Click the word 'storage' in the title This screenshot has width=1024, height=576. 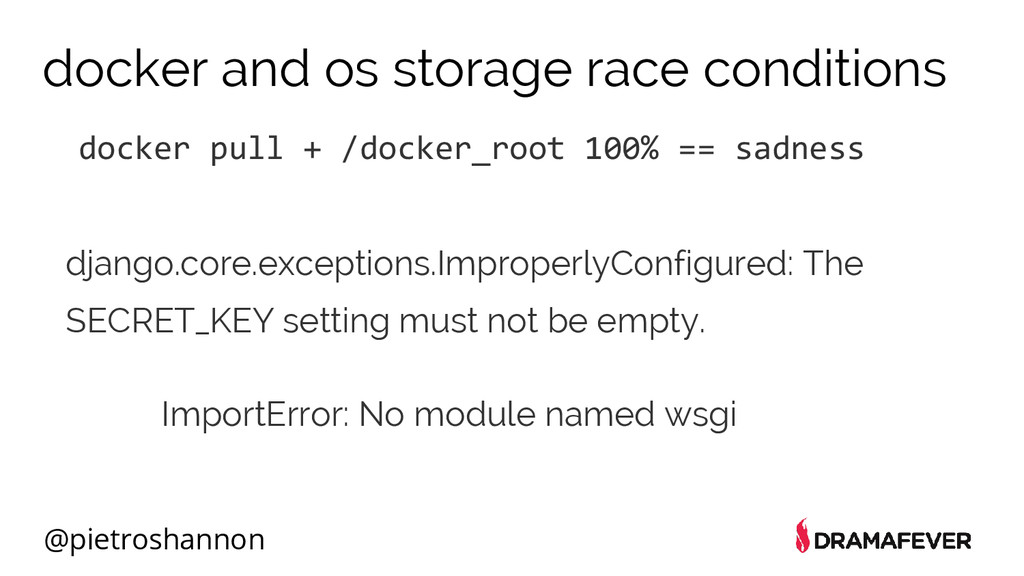click(x=482, y=72)
